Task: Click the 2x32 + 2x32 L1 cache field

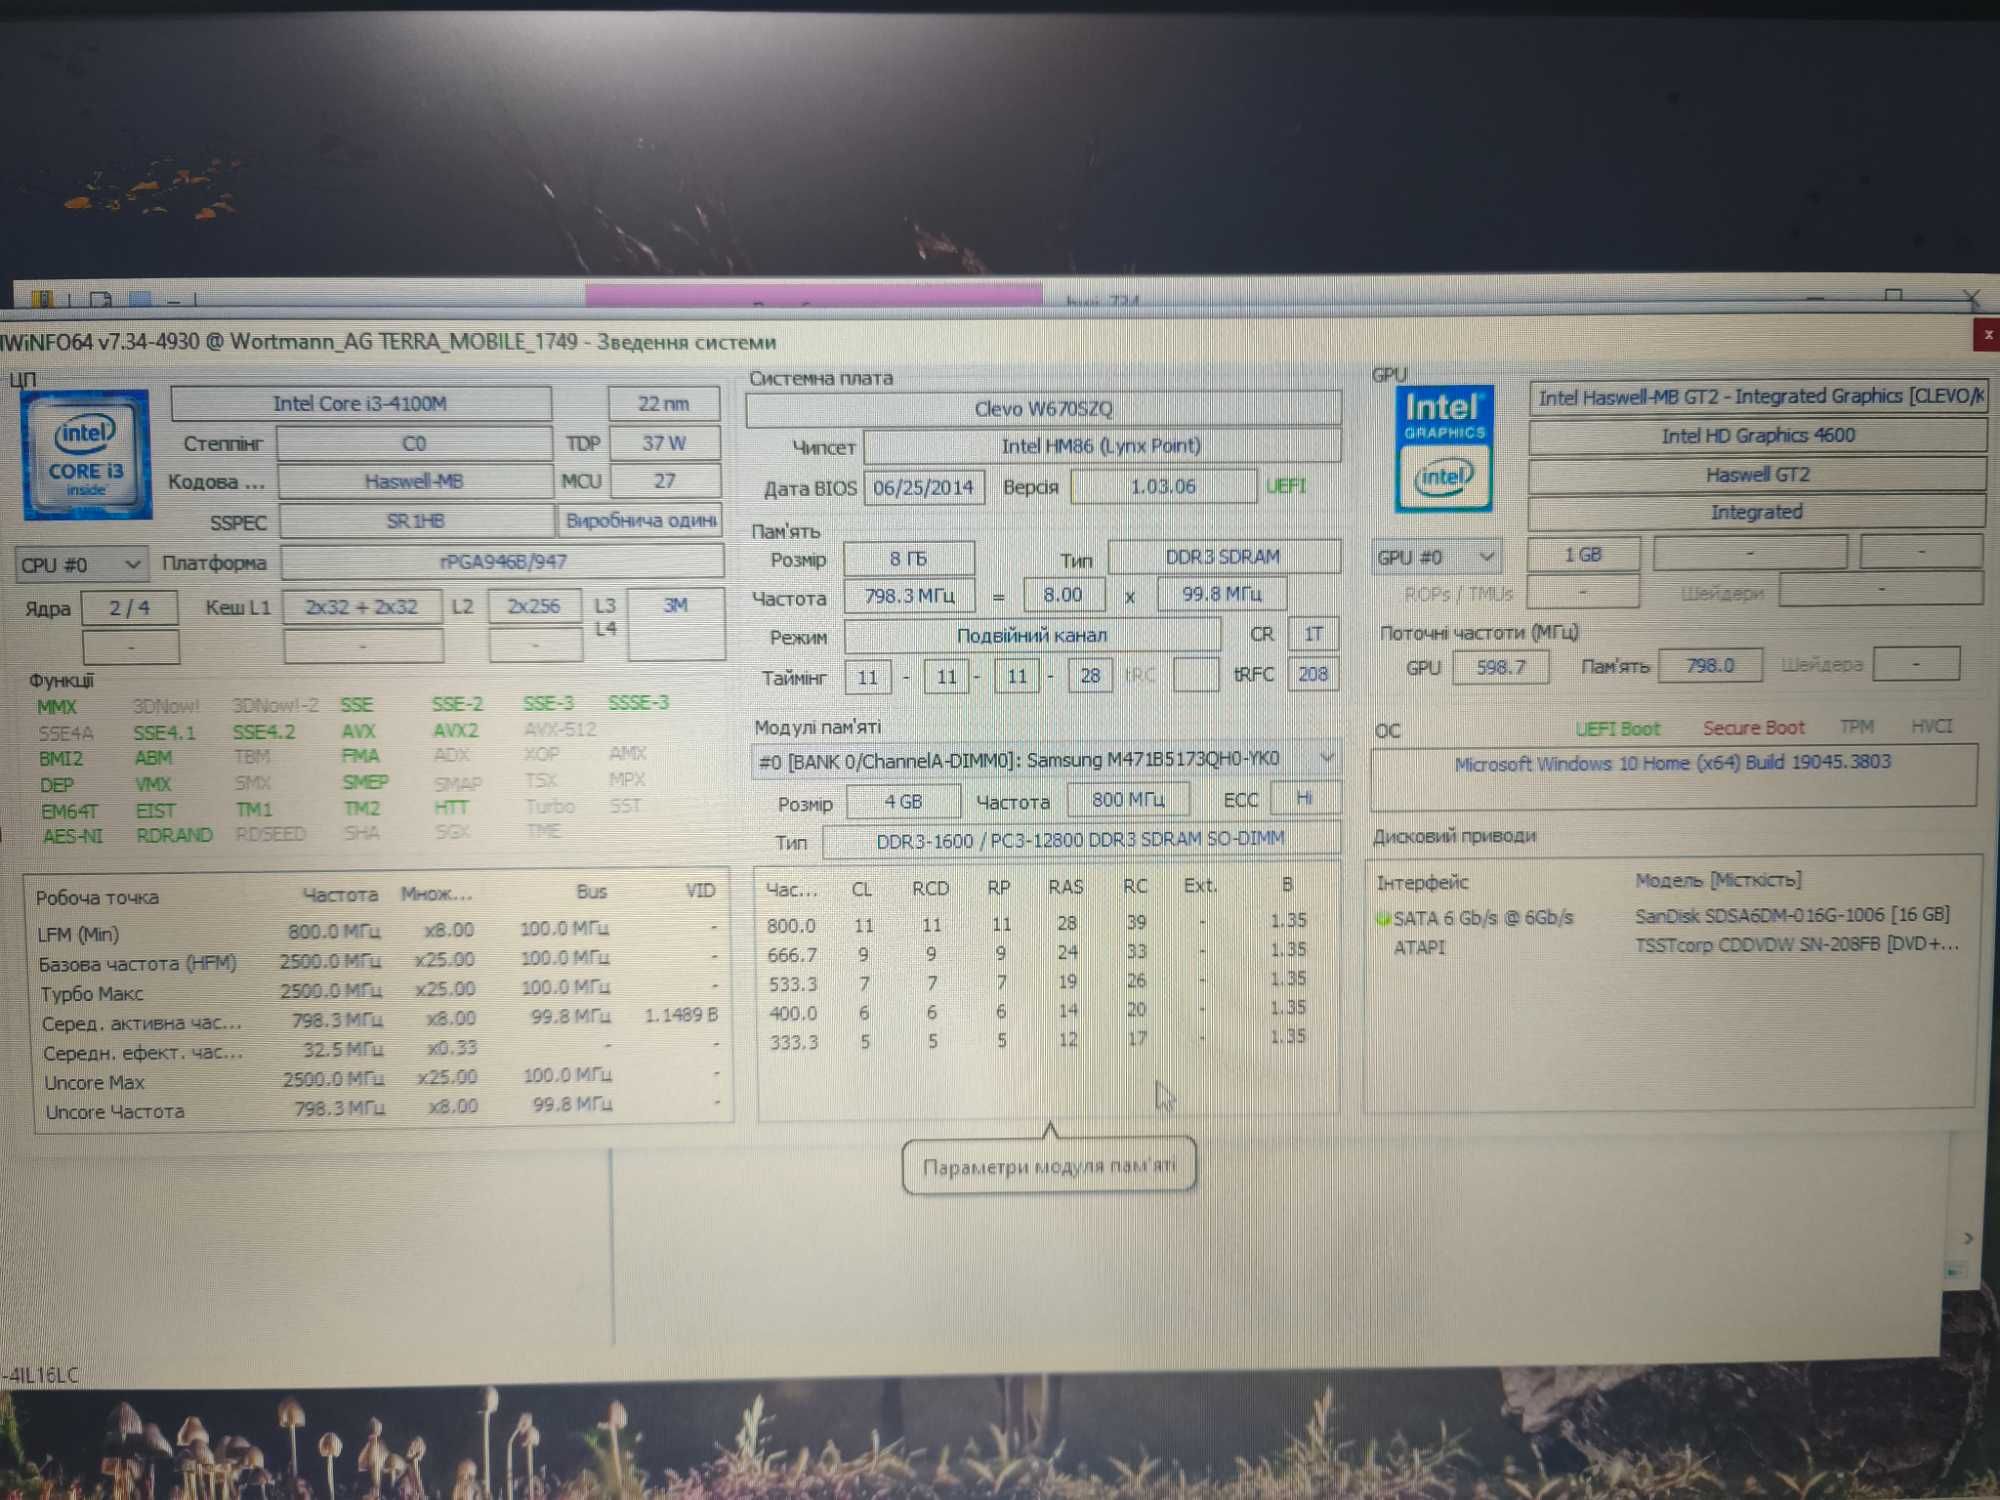Action: click(x=362, y=607)
